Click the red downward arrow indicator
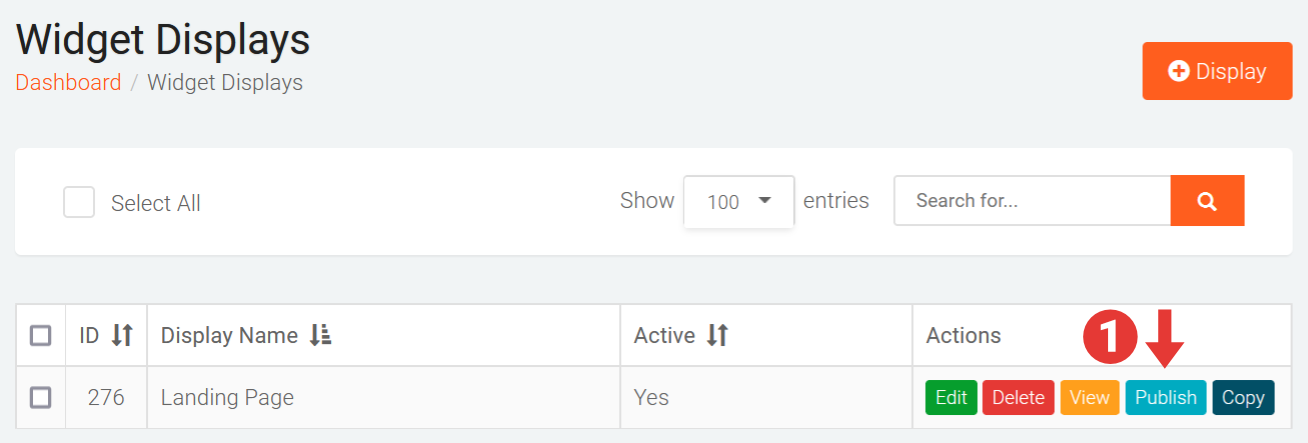The image size is (1308, 443). (x=1165, y=338)
